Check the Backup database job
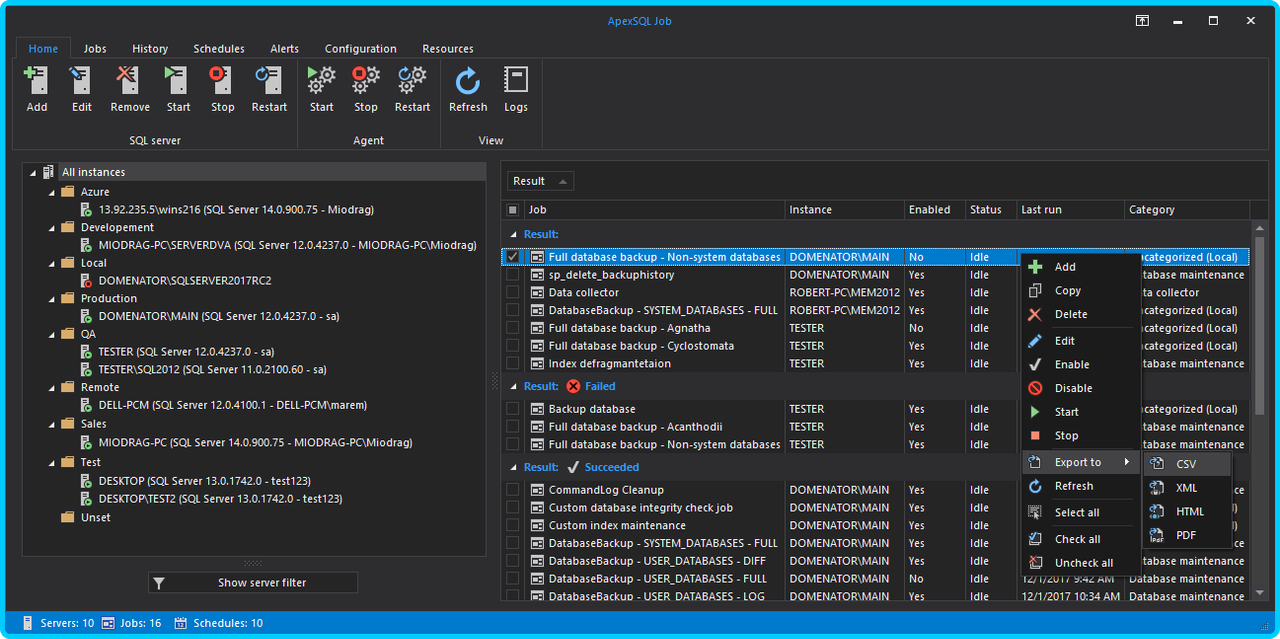 tap(513, 409)
